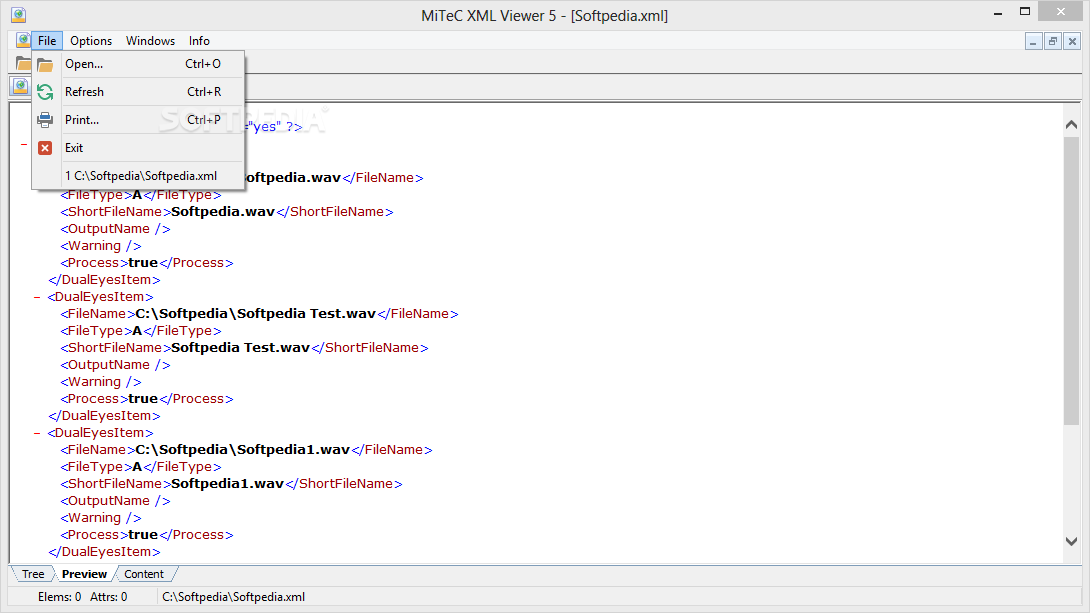Screen dimensions: 1090x613
Task: Click the red X Exit icon
Action: [45, 148]
